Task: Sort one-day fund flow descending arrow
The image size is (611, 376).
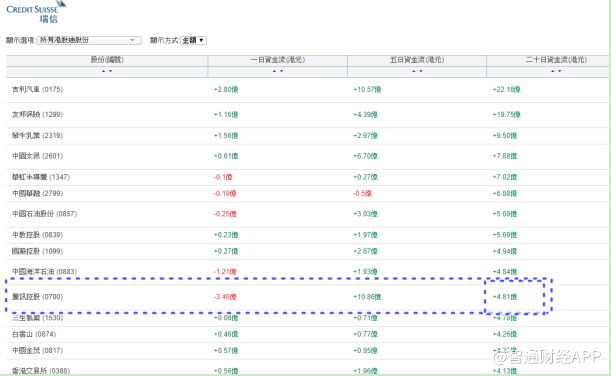Action: click(281, 71)
